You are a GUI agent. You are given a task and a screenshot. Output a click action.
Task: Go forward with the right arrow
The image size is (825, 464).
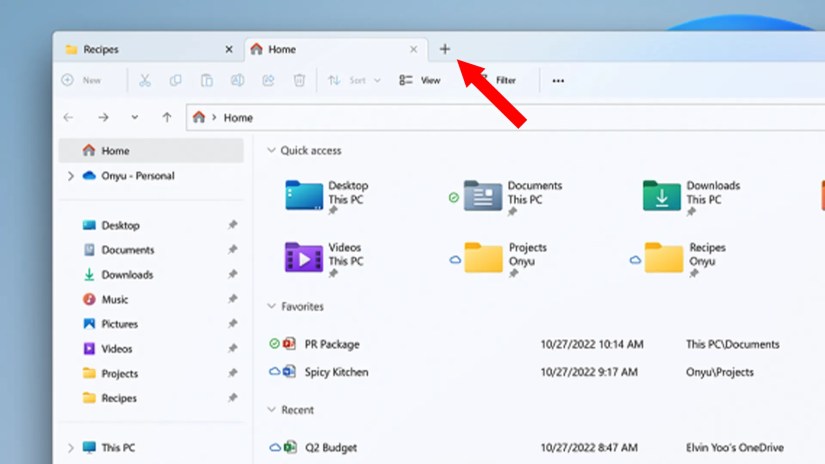click(103, 117)
